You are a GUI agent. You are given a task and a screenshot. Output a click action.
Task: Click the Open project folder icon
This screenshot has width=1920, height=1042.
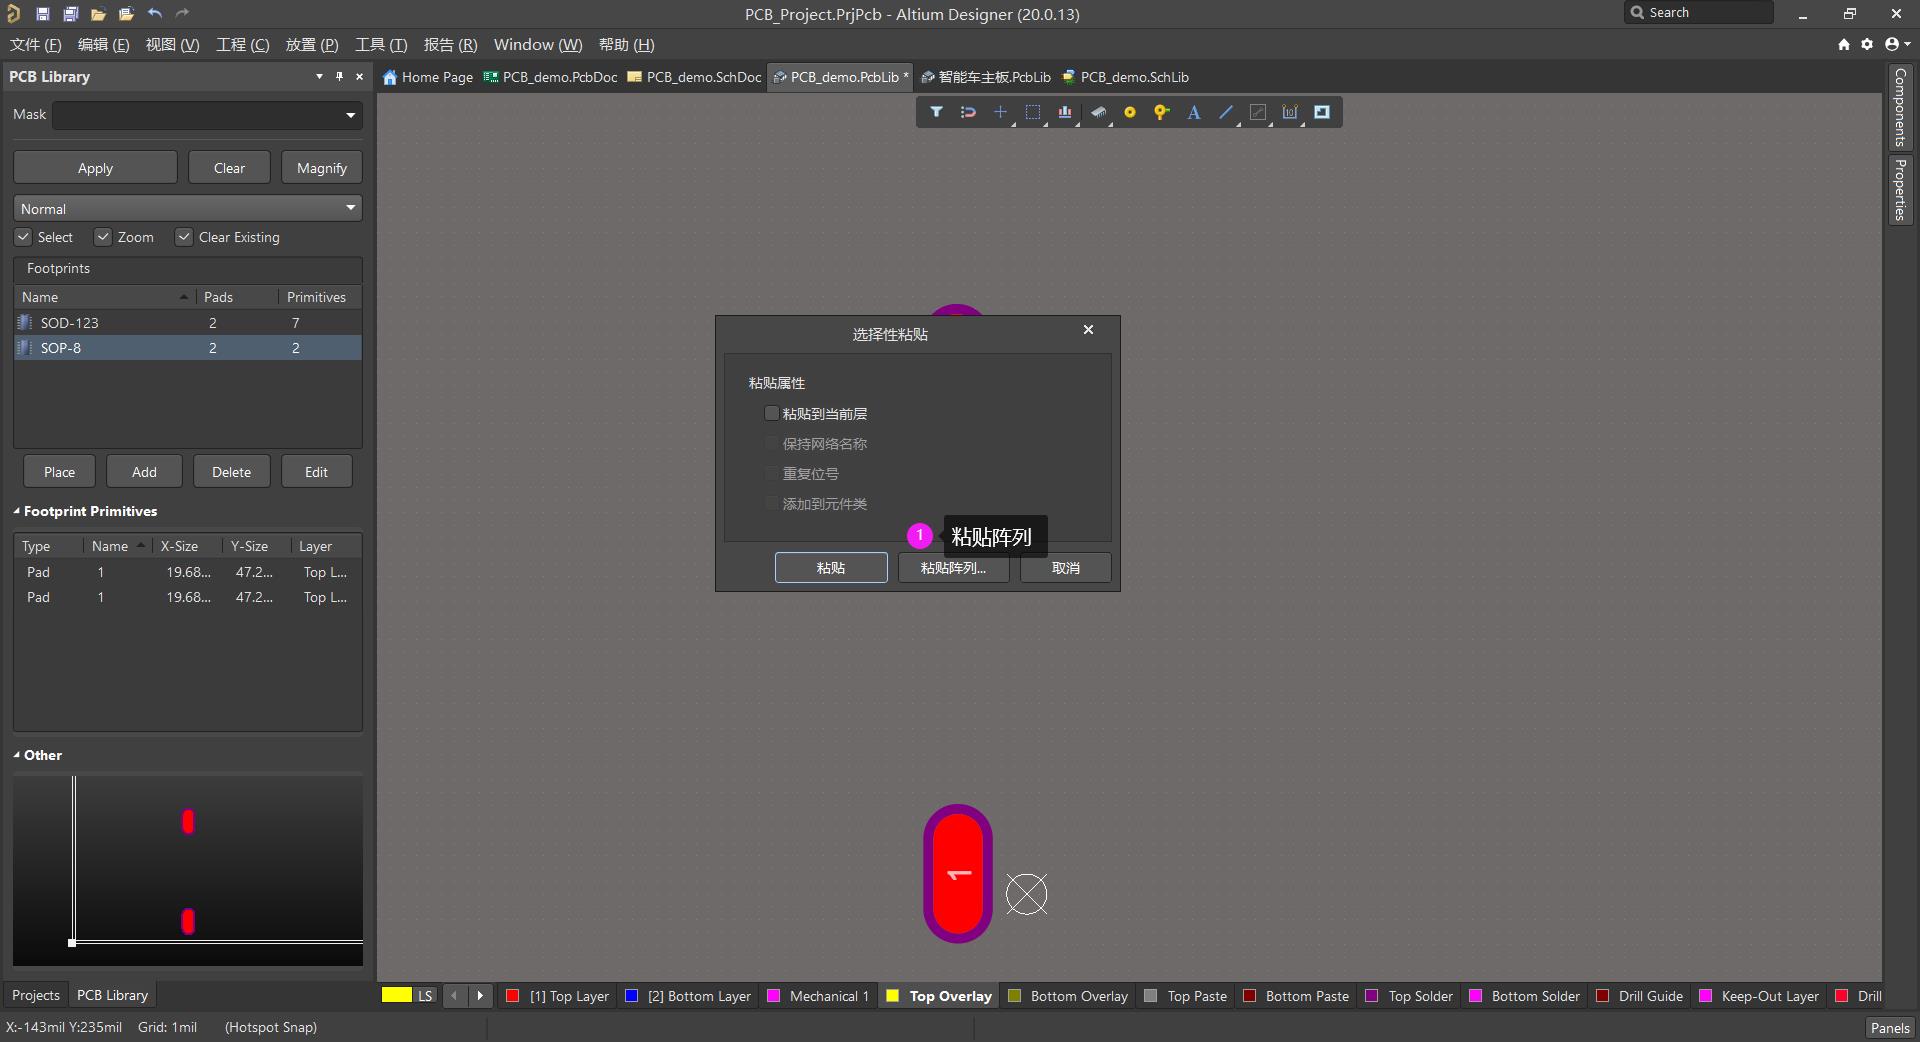126,14
